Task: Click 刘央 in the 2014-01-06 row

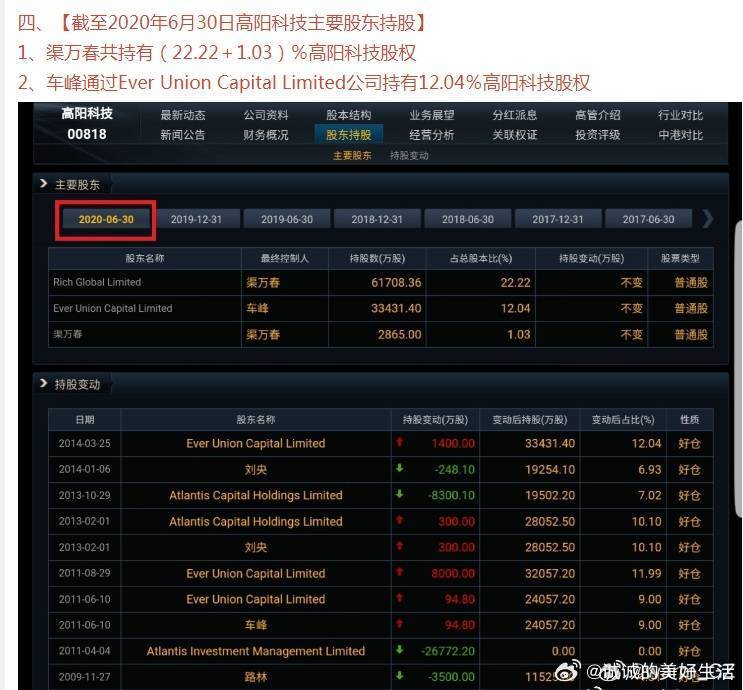Action: pyautogui.click(x=256, y=470)
